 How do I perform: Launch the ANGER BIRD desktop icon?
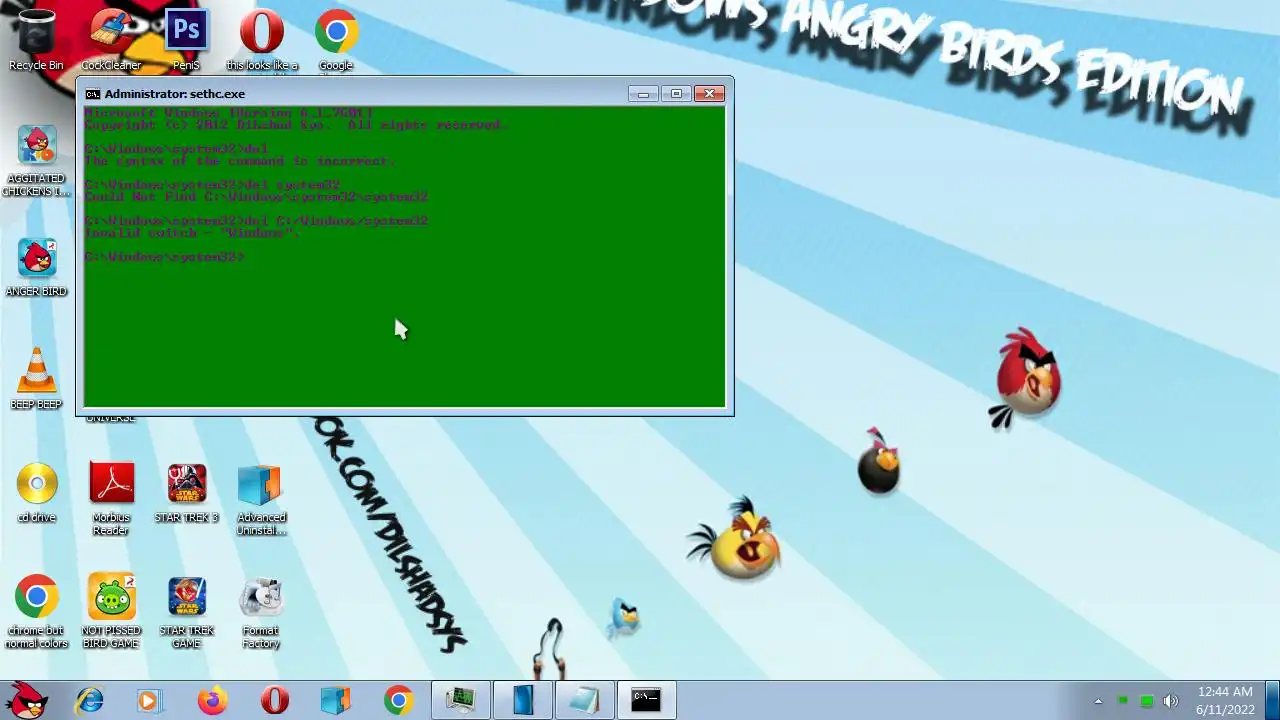click(x=37, y=266)
